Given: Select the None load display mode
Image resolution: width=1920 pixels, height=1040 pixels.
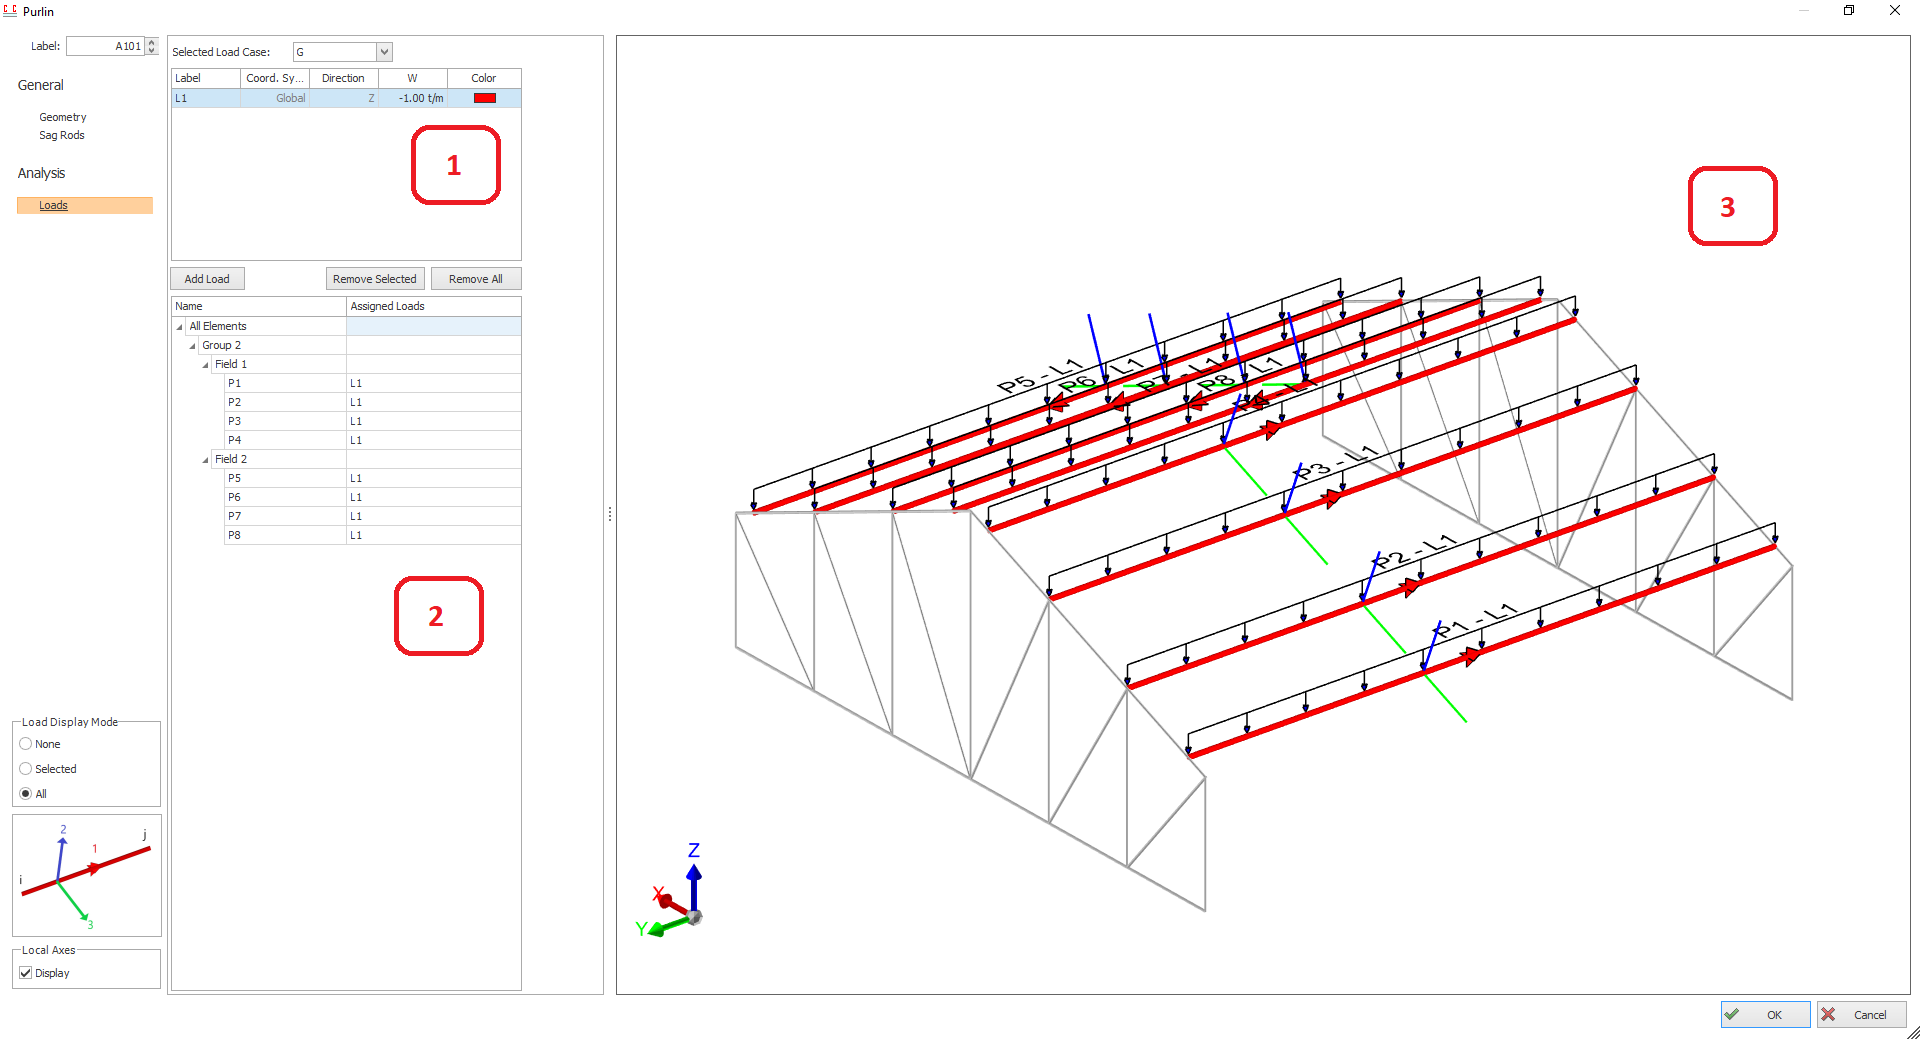Looking at the screenshot, I should (26, 744).
